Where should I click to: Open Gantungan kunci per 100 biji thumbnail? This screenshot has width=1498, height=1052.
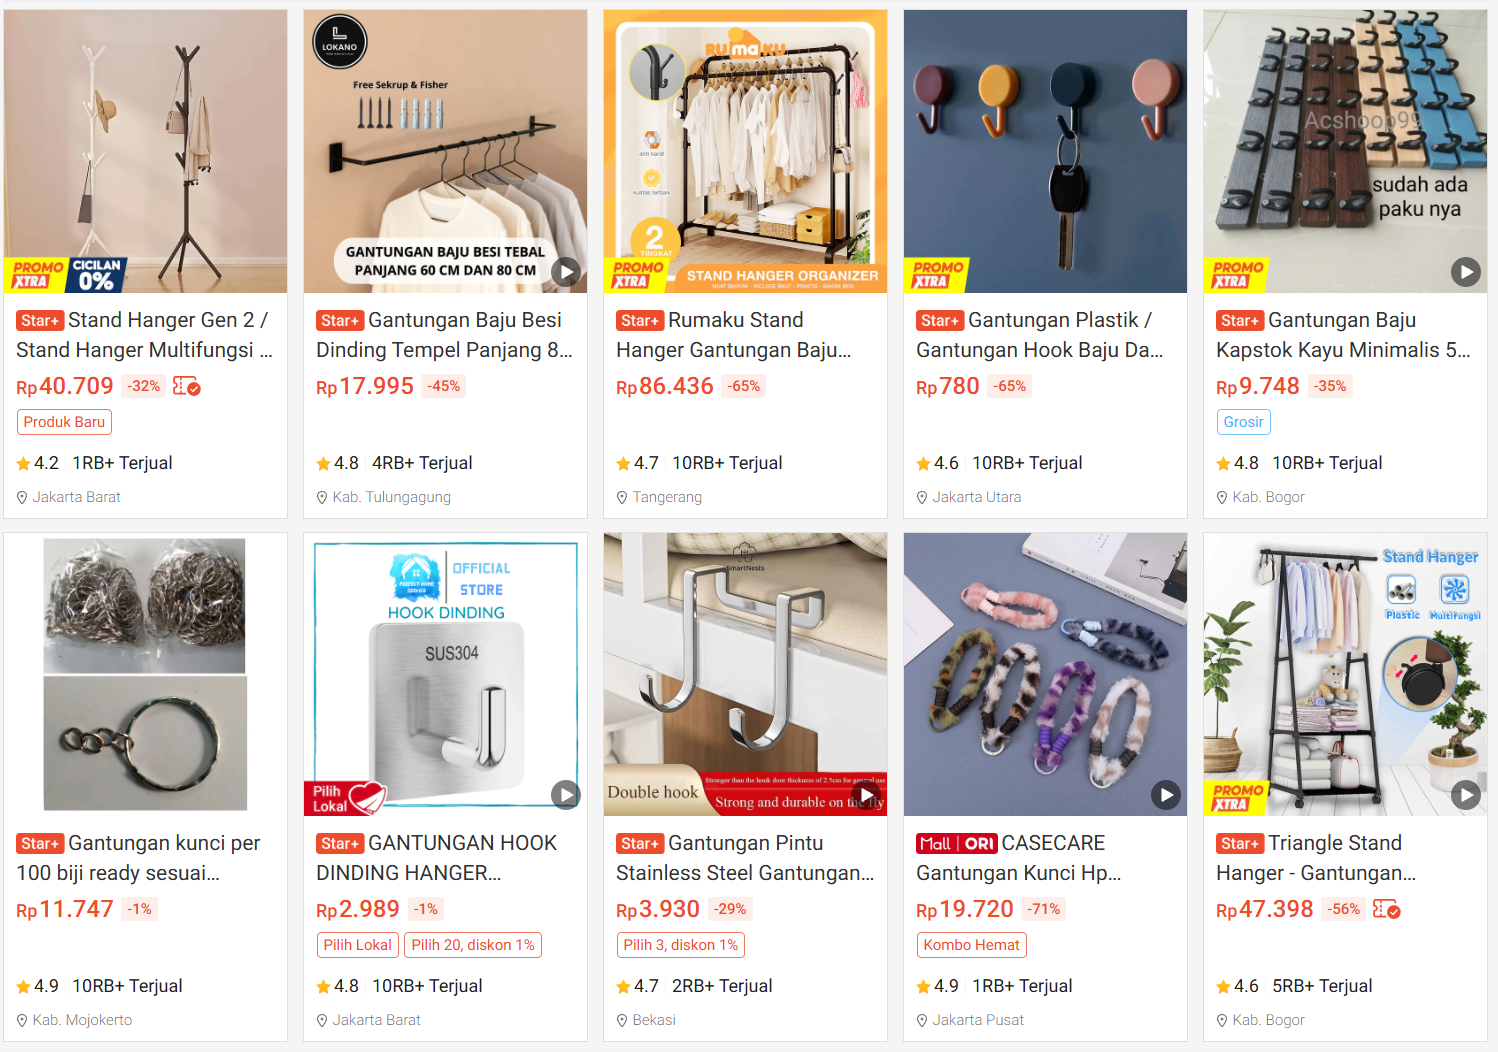coord(145,674)
